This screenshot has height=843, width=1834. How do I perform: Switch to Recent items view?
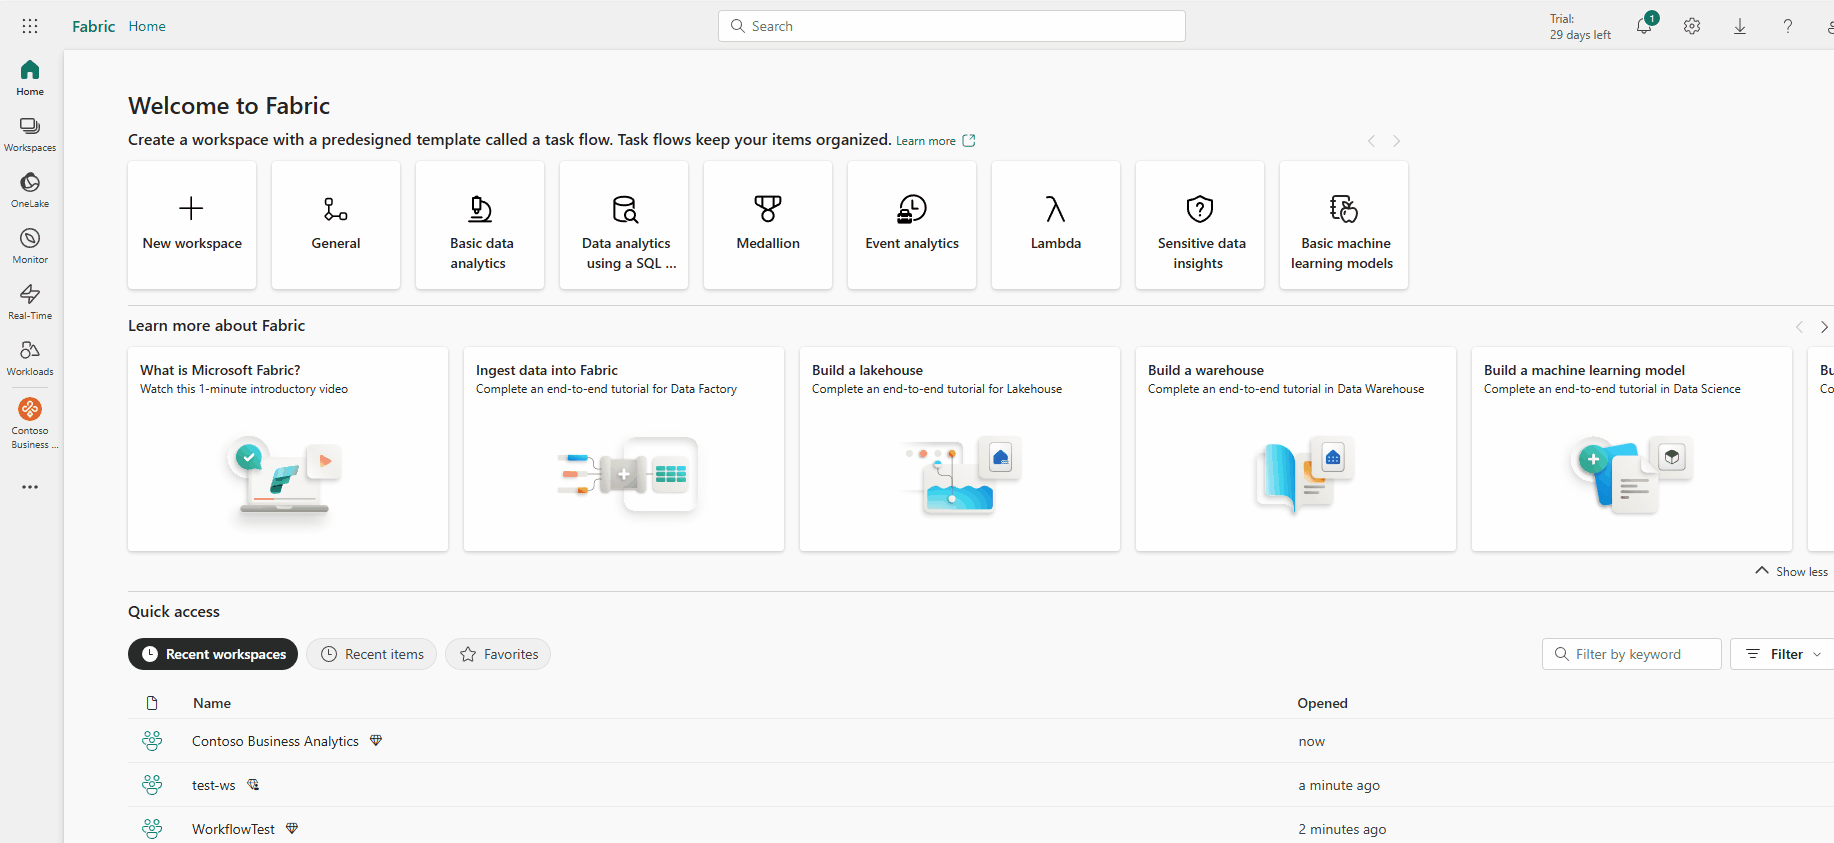372,654
